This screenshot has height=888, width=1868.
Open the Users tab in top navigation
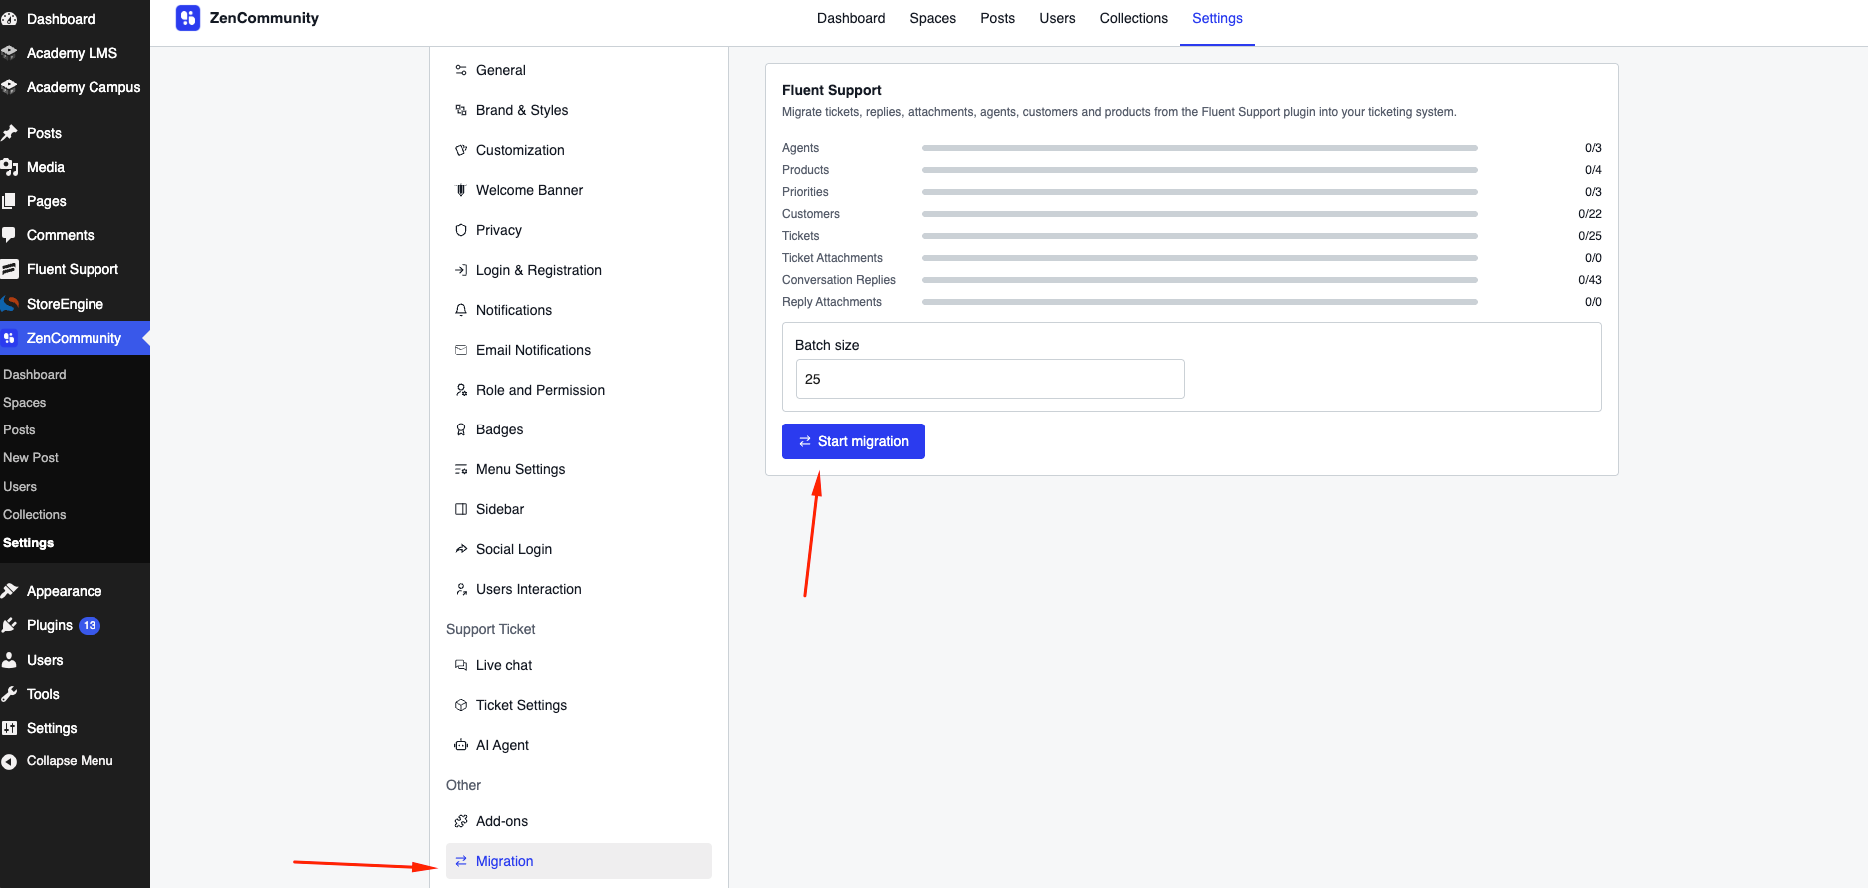tap(1057, 18)
